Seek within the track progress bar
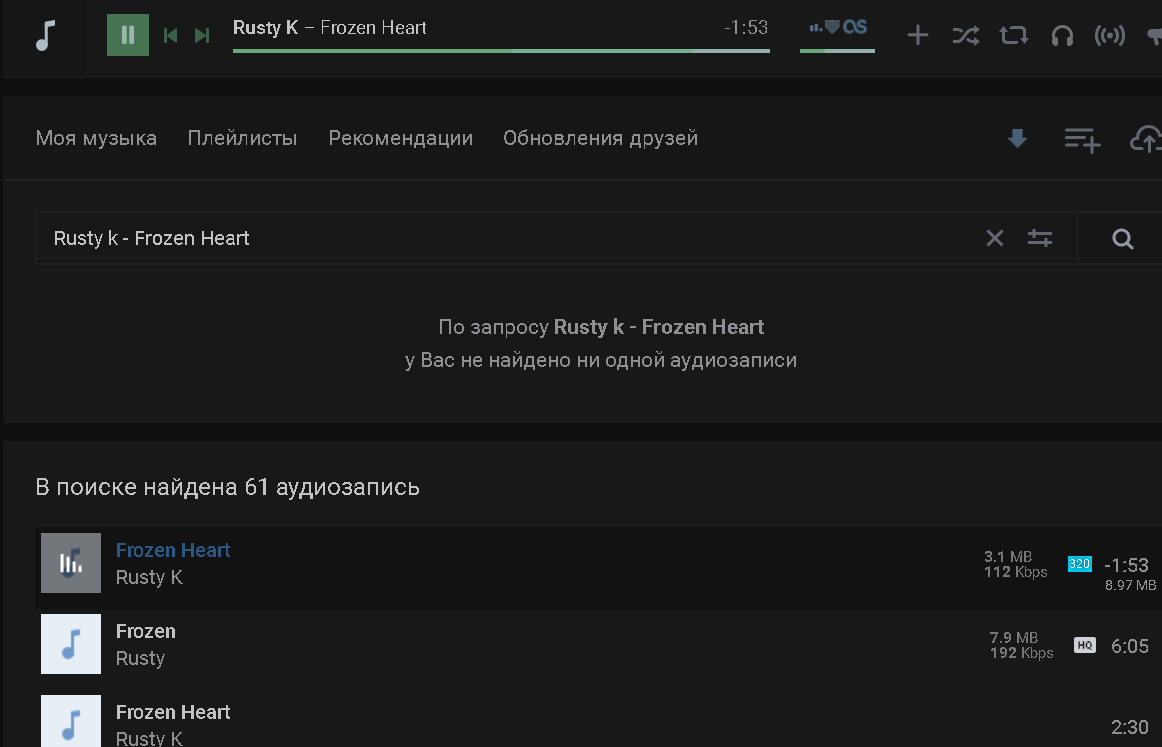The image size is (1162, 747). pyautogui.click(x=501, y=51)
